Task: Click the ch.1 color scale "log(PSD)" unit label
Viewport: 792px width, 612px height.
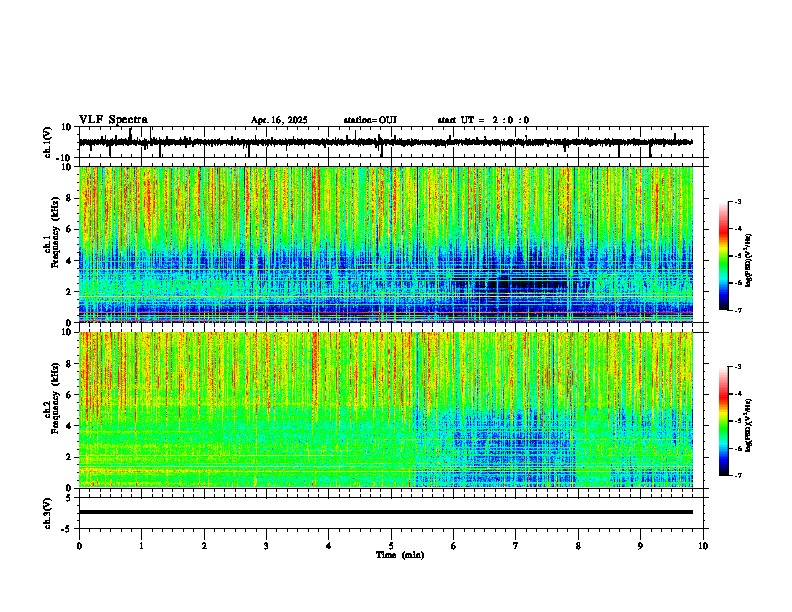Action: 749,261
